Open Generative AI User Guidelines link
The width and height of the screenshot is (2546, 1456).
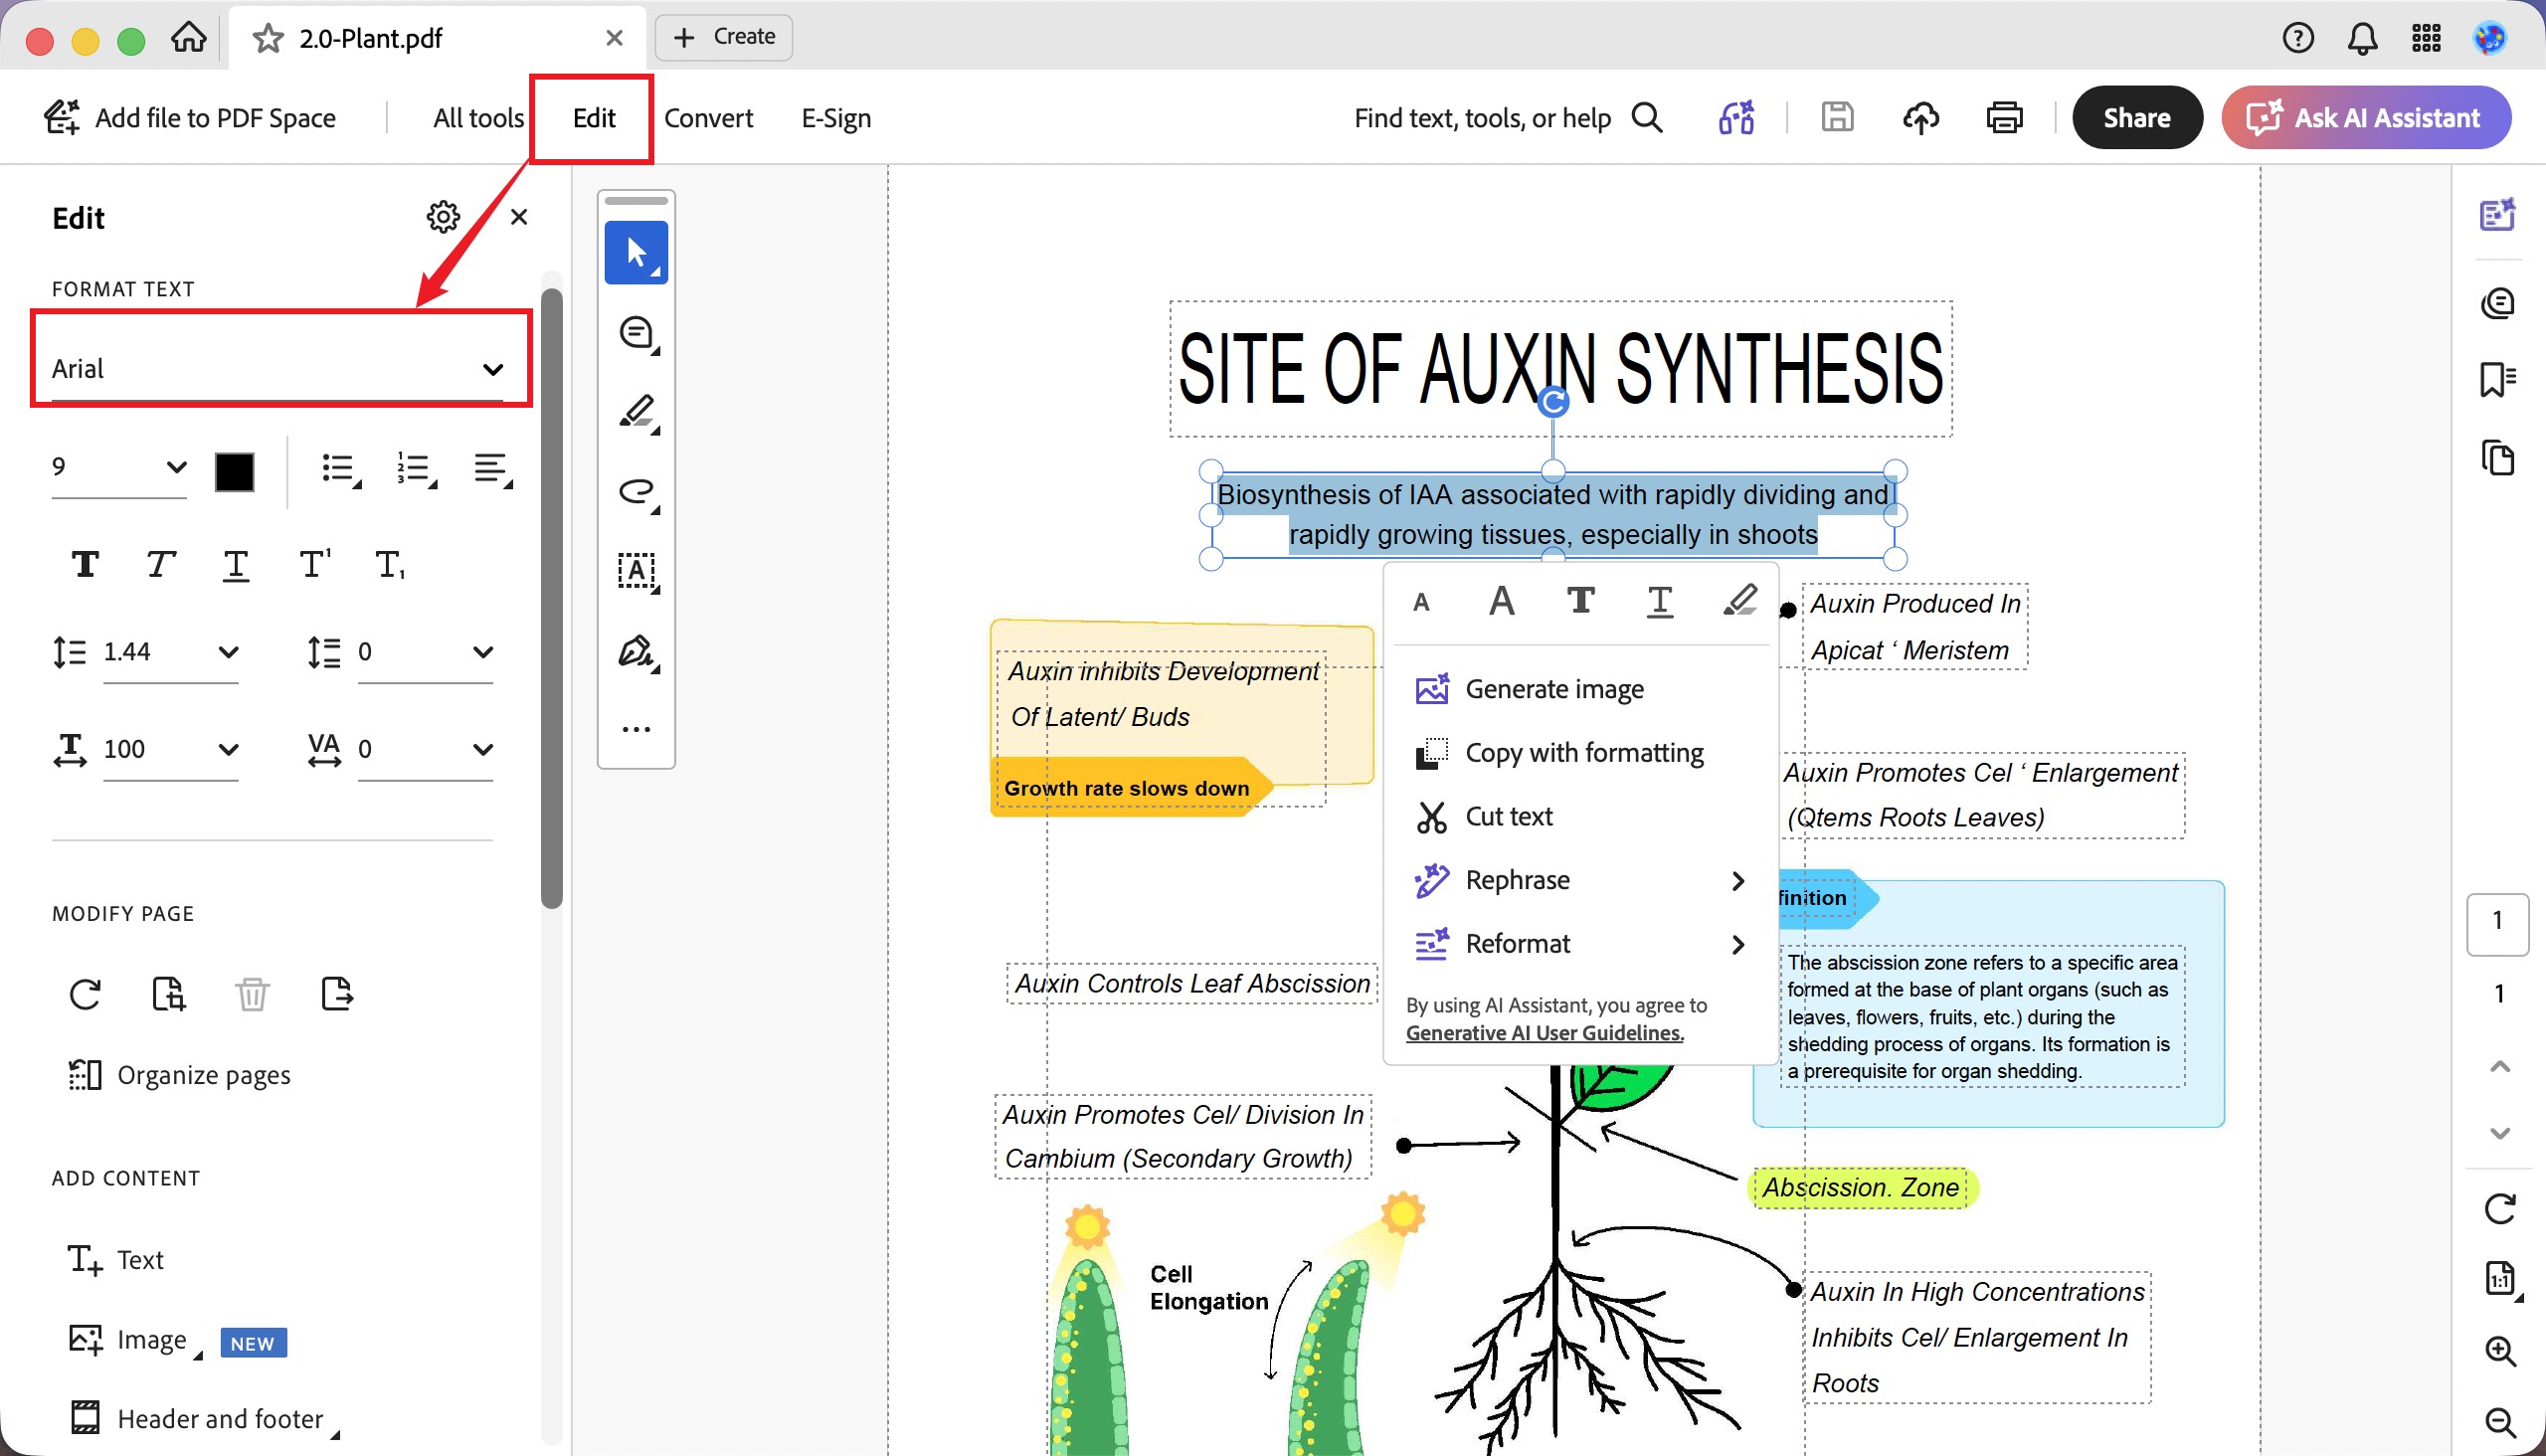tap(1544, 1033)
